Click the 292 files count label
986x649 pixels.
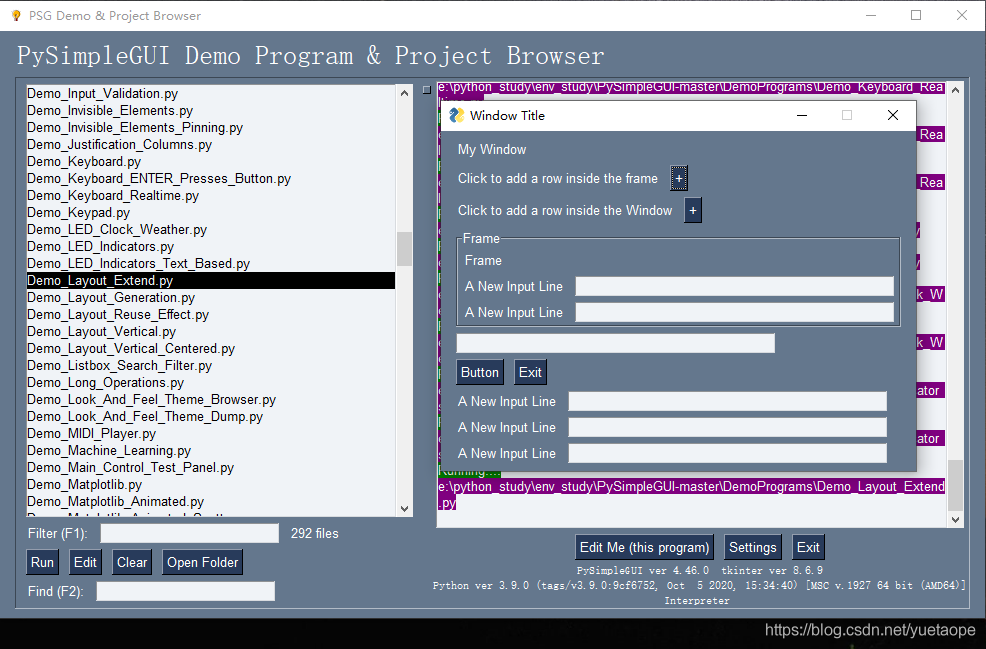[314, 533]
